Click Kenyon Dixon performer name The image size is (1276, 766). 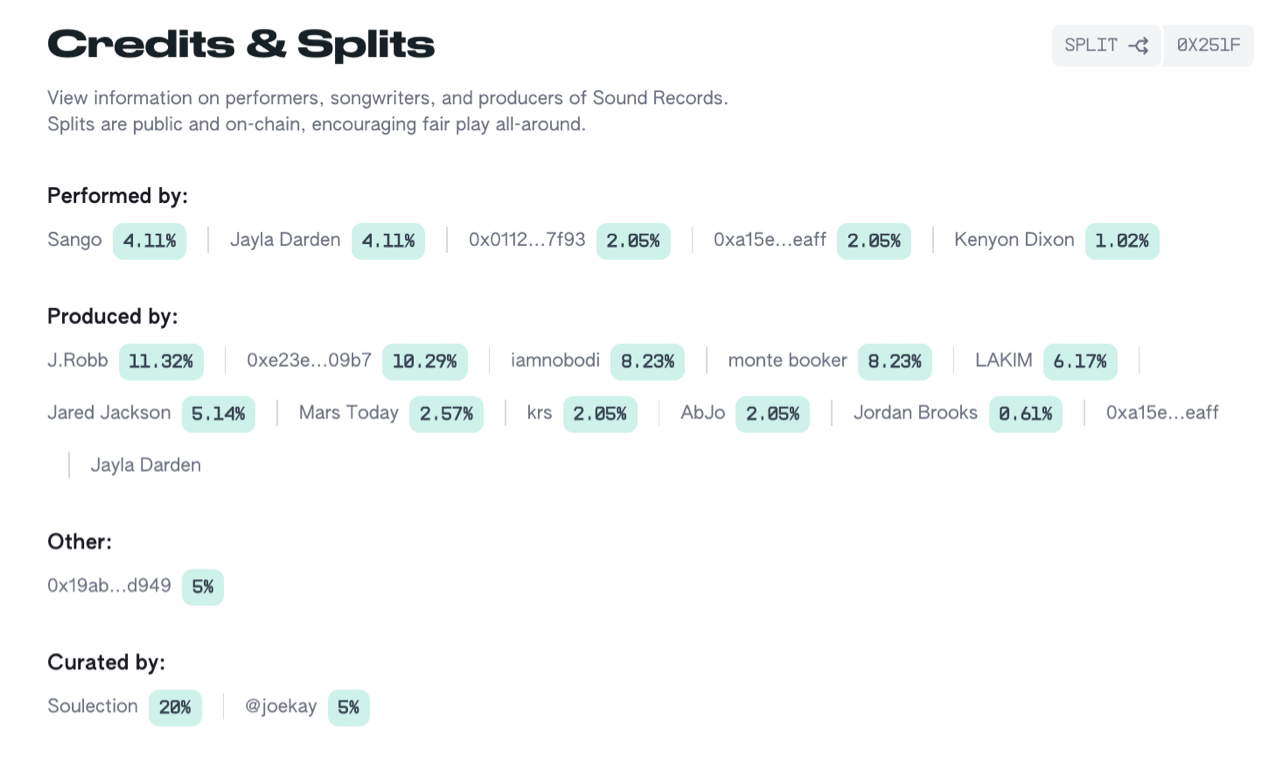(1014, 240)
